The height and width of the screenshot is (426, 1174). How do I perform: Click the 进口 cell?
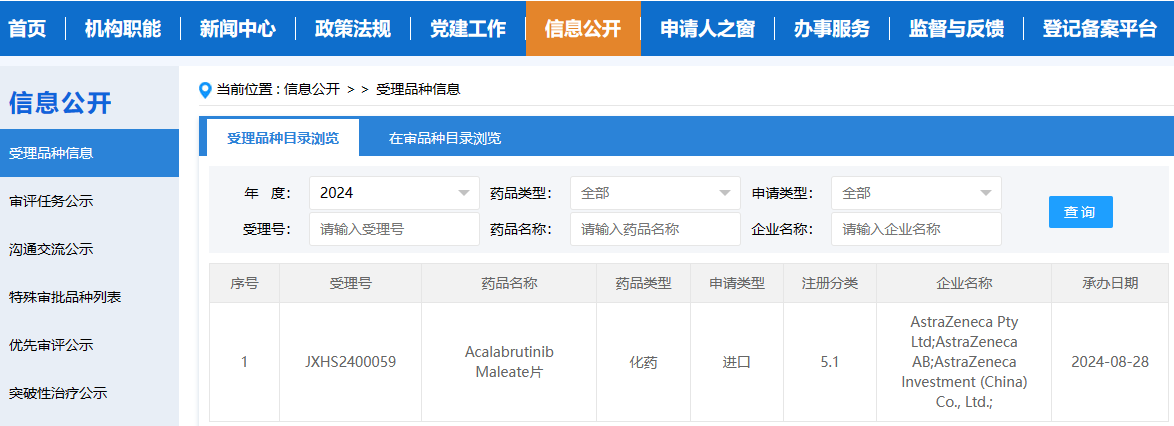point(737,362)
